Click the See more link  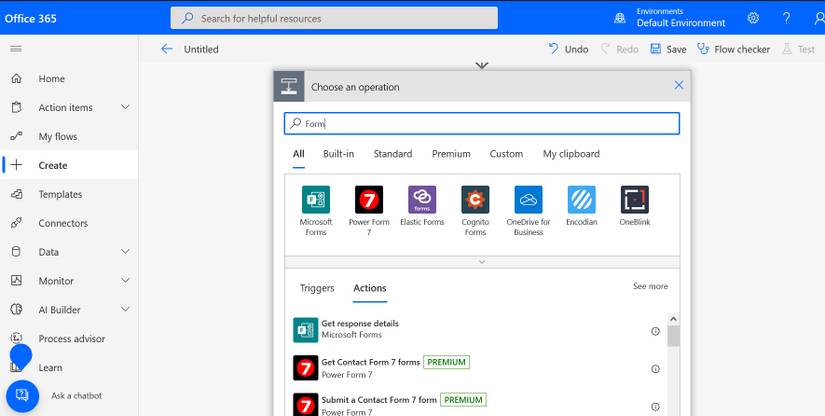pos(650,287)
